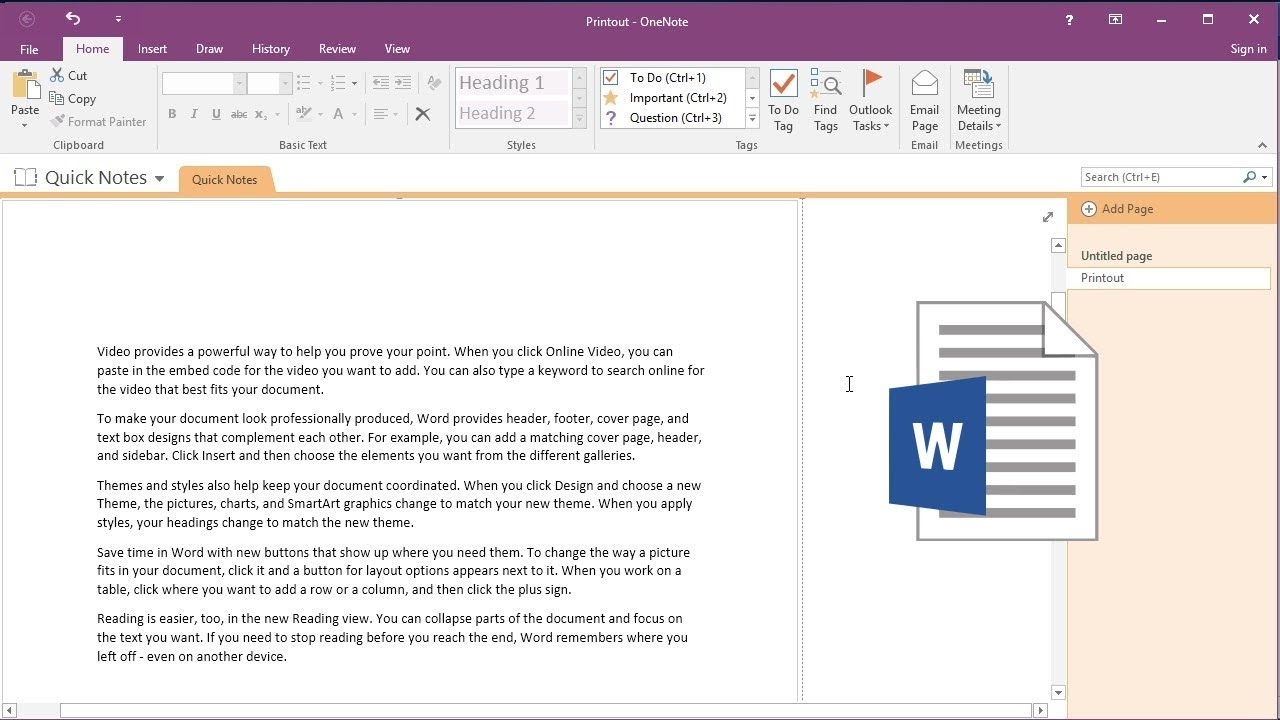Apply font color letter A
This screenshot has width=1280, height=720.
(338, 114)
